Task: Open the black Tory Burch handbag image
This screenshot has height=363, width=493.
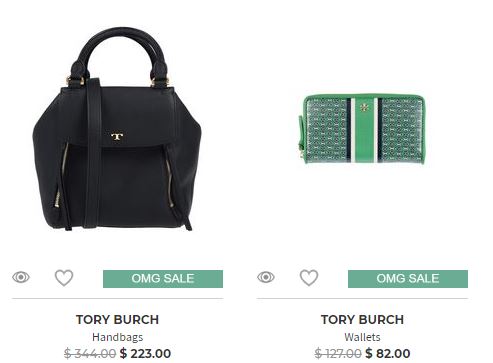Action: [x=117, y=129]
